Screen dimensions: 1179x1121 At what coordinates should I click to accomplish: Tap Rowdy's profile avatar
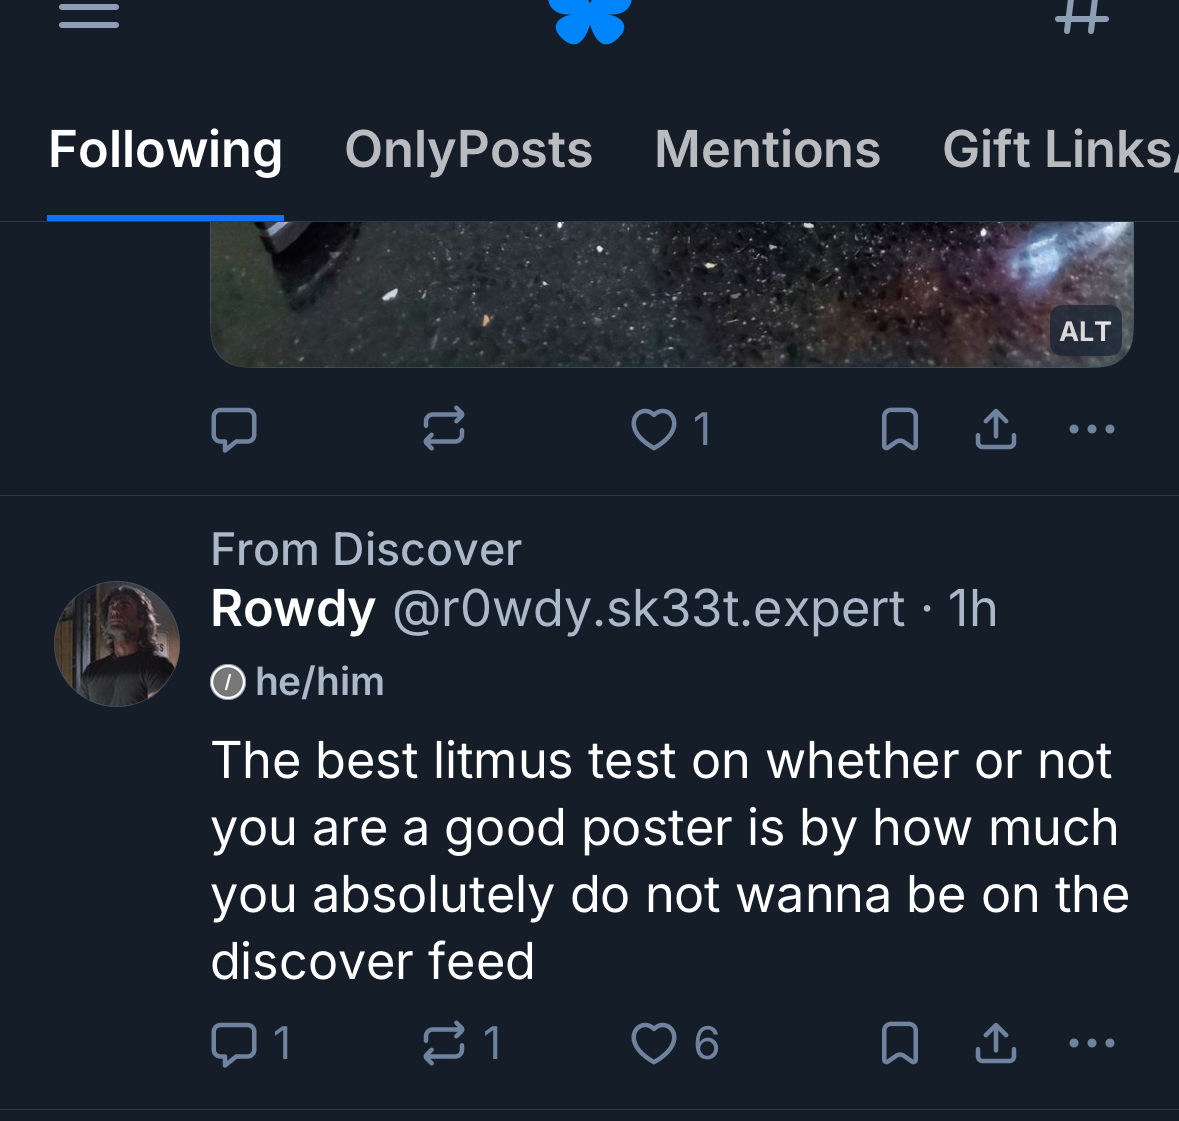[x=117, y=644]
